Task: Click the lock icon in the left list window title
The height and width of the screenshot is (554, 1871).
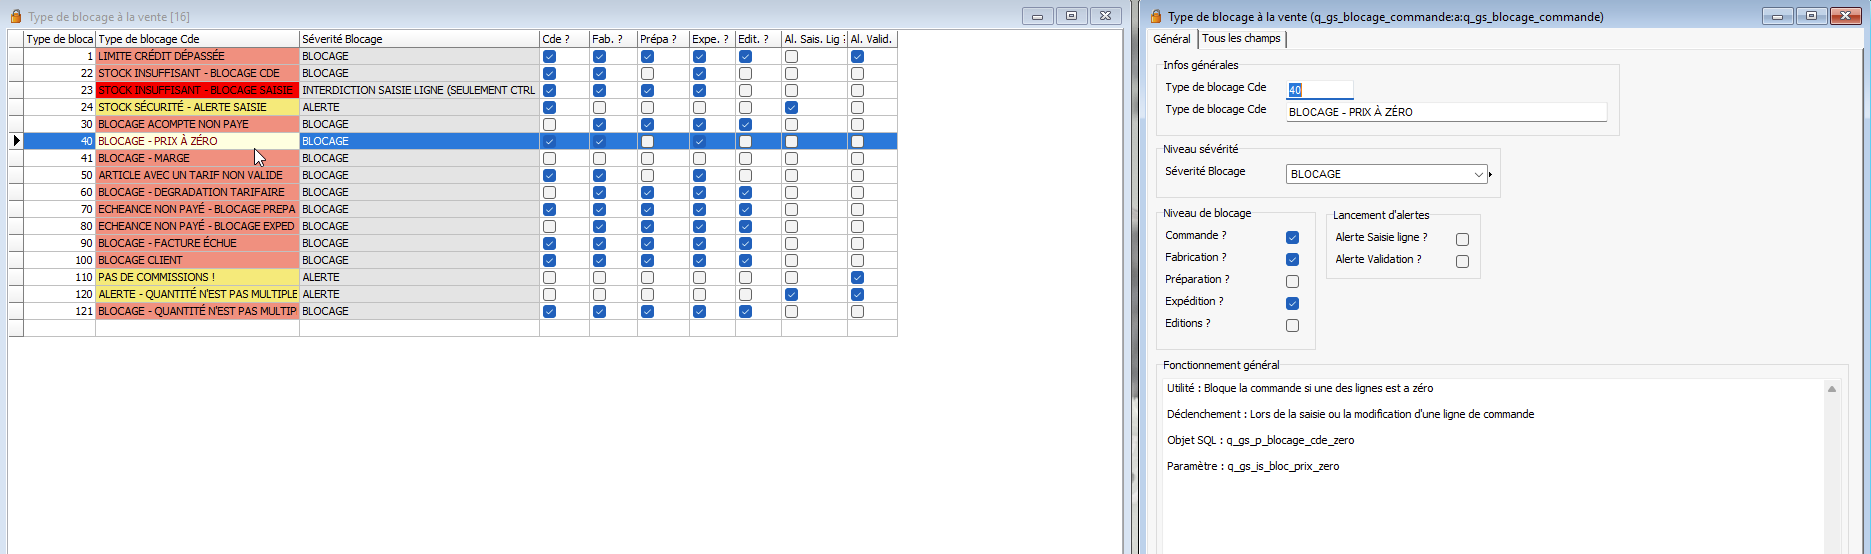Action: click(15, 16)
